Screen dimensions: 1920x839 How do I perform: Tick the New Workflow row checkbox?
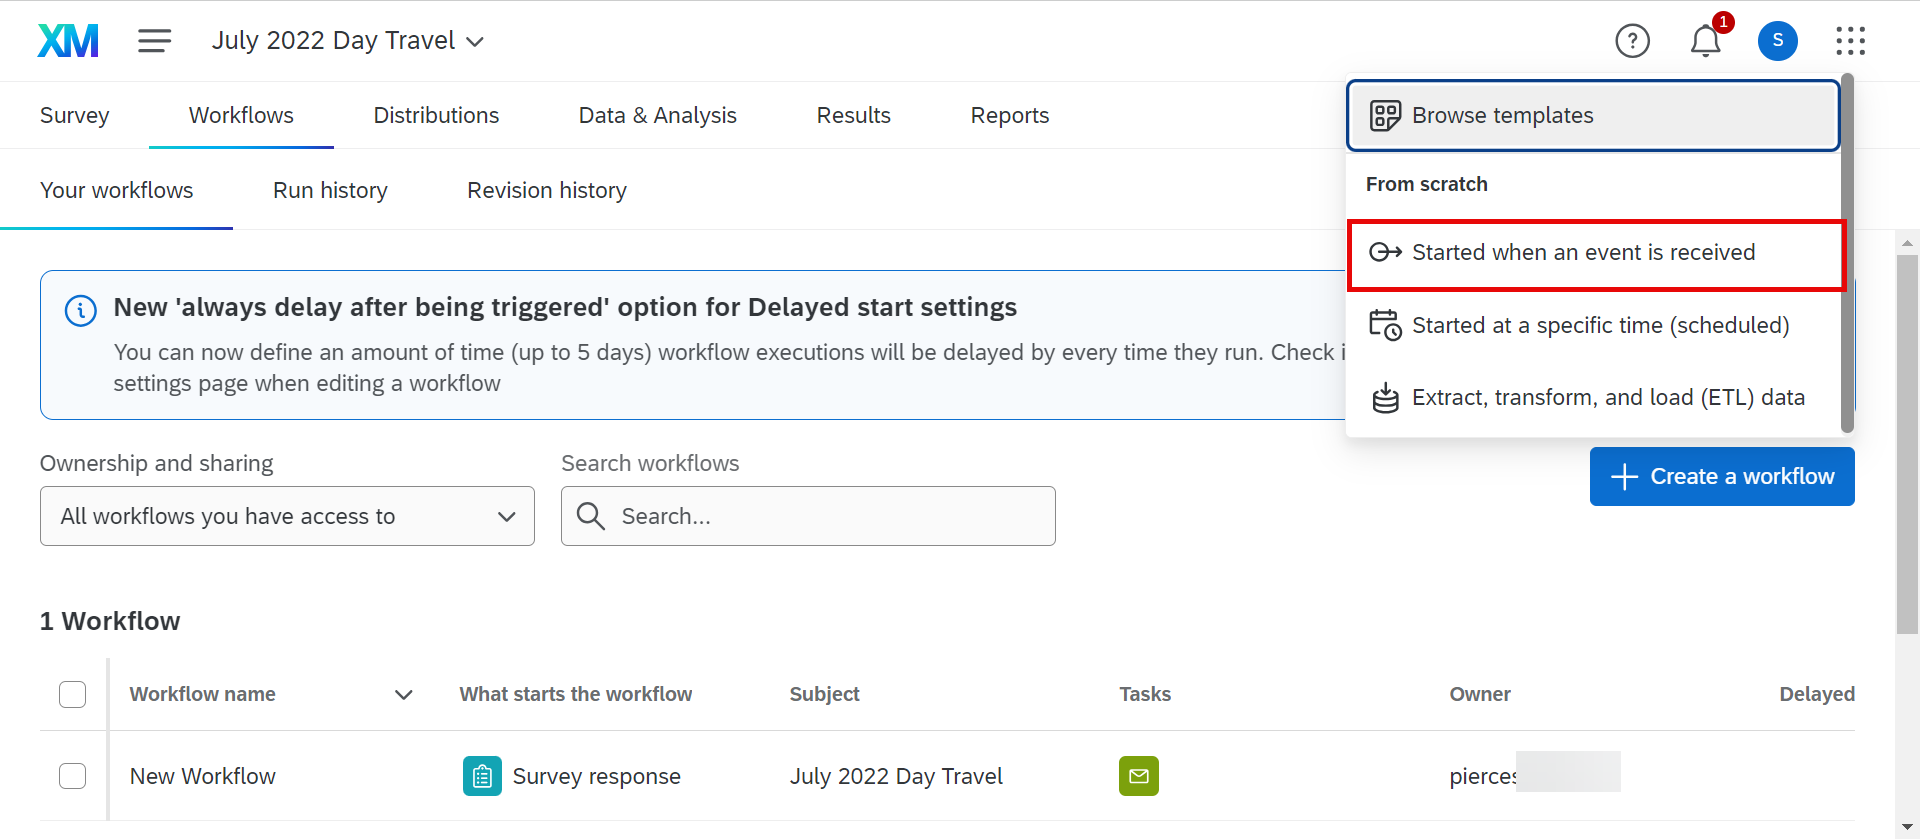coord(73,776)
